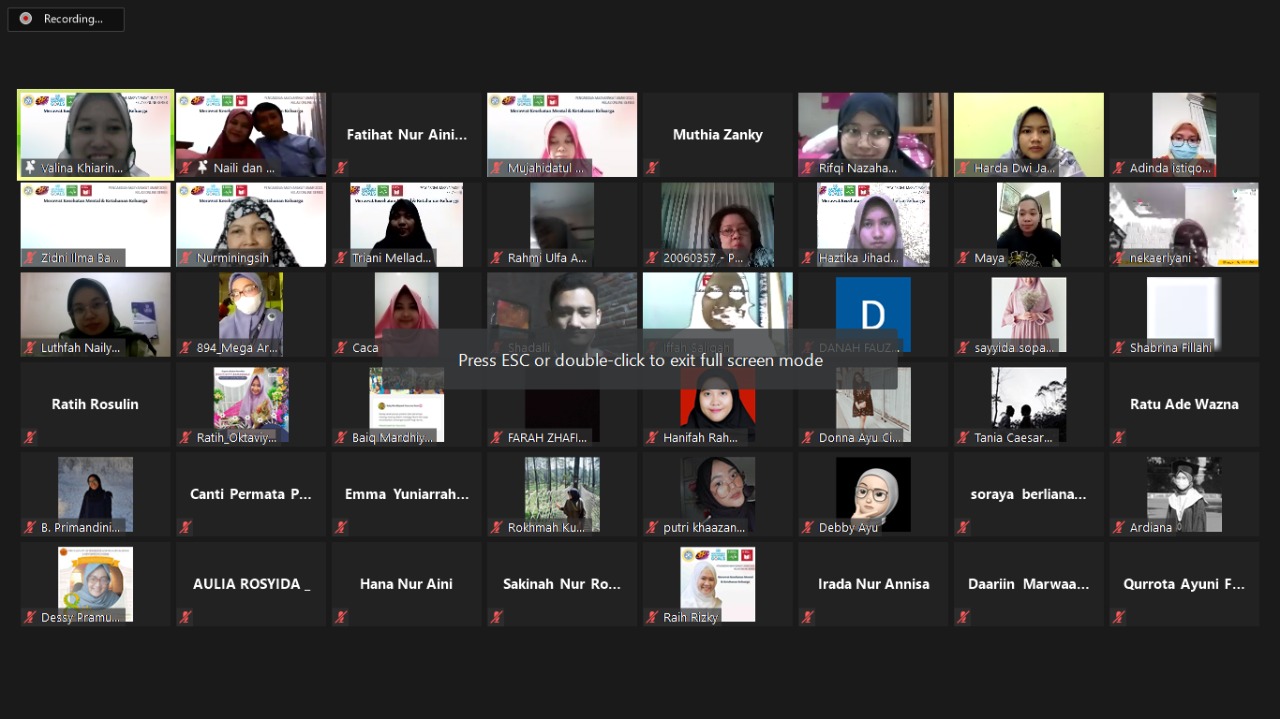
Task: Click the pin icon on Valina Khiarin tile
Action: pos(30,168)
